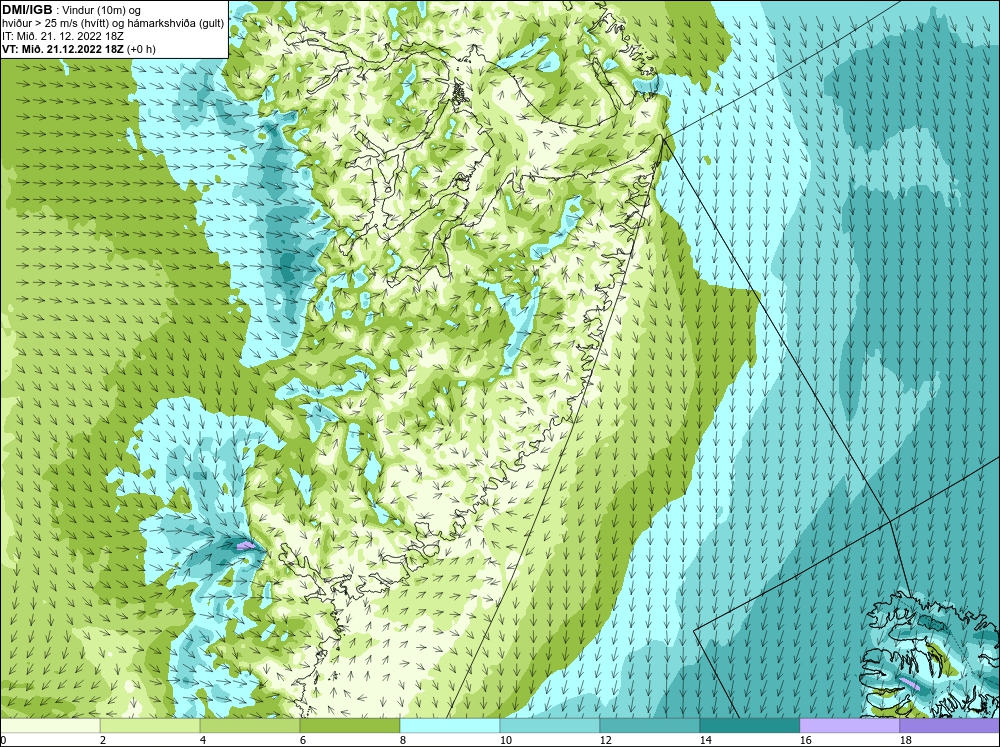Click the DMI/IGB title text
Viewport: 1000px width, 747px height.
click(27, 10)
